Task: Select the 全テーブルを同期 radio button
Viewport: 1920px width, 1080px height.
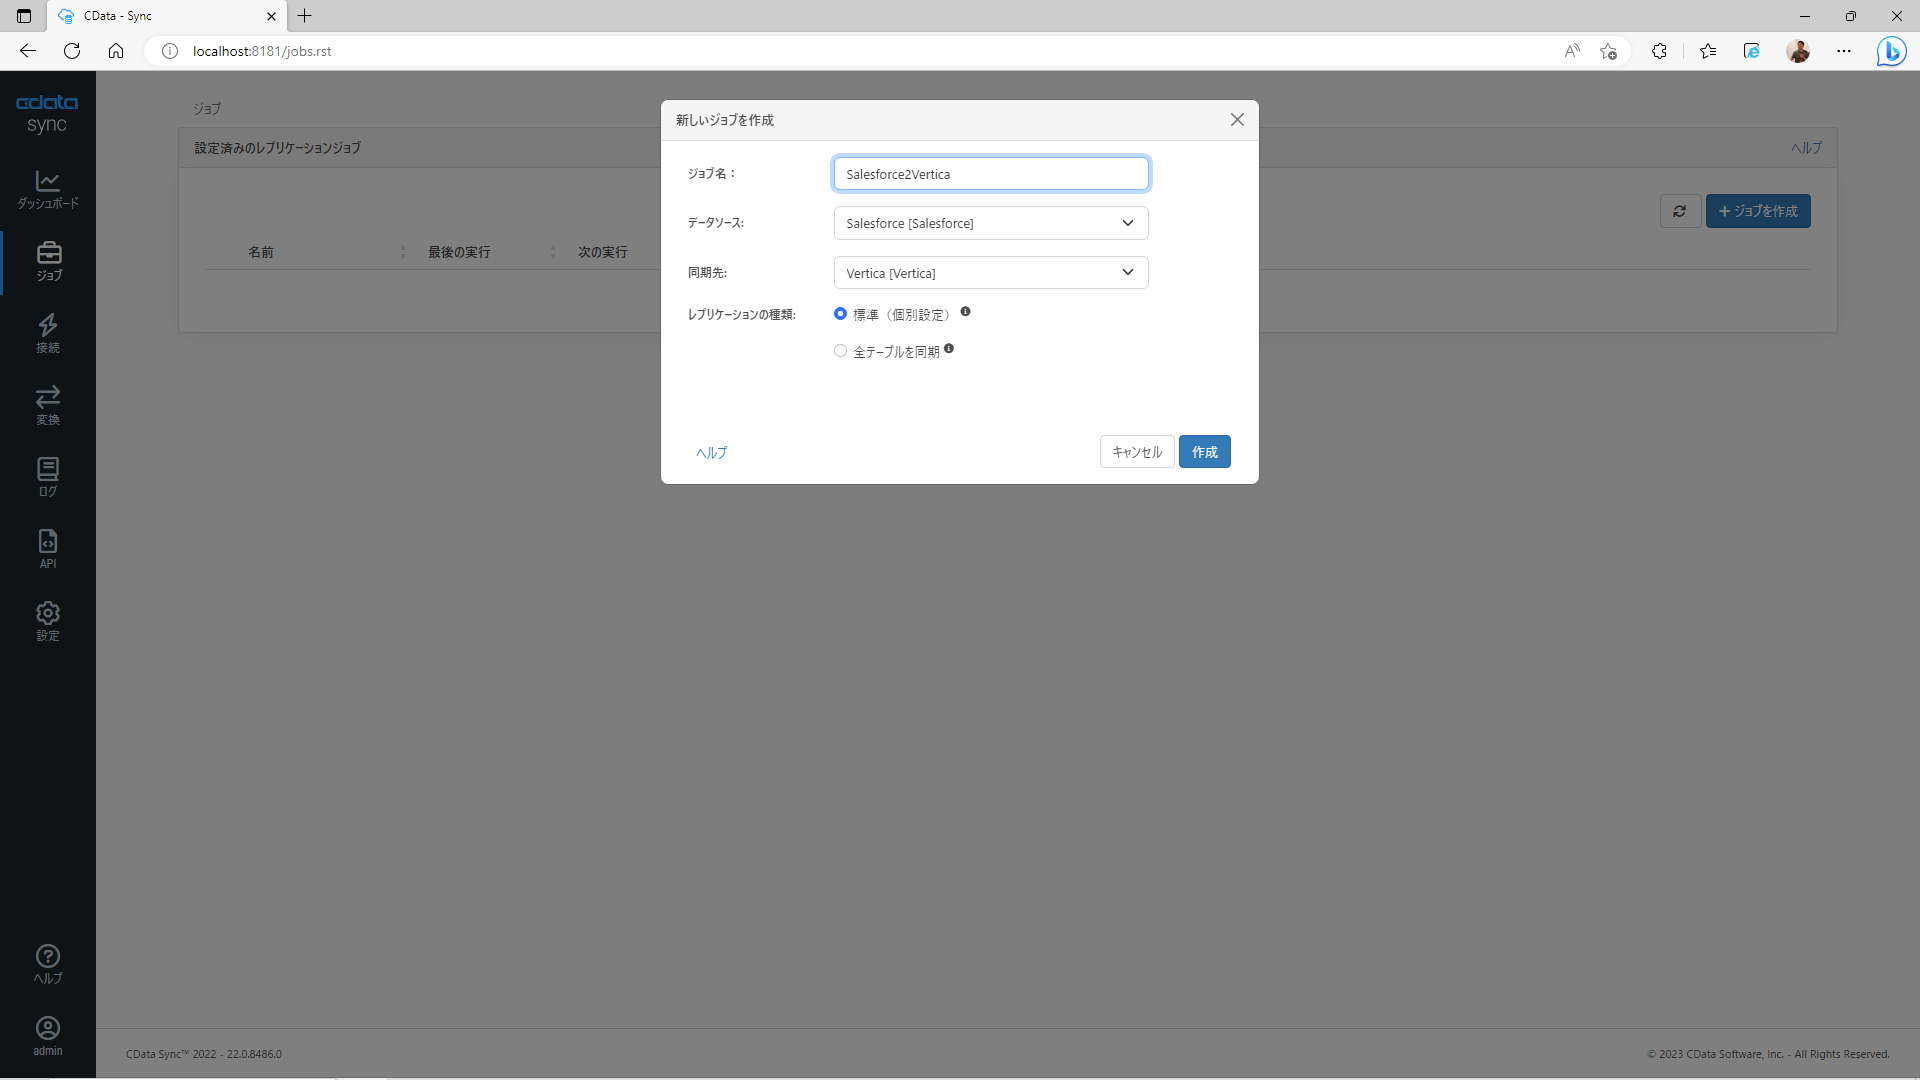Action: pos(840,351)
